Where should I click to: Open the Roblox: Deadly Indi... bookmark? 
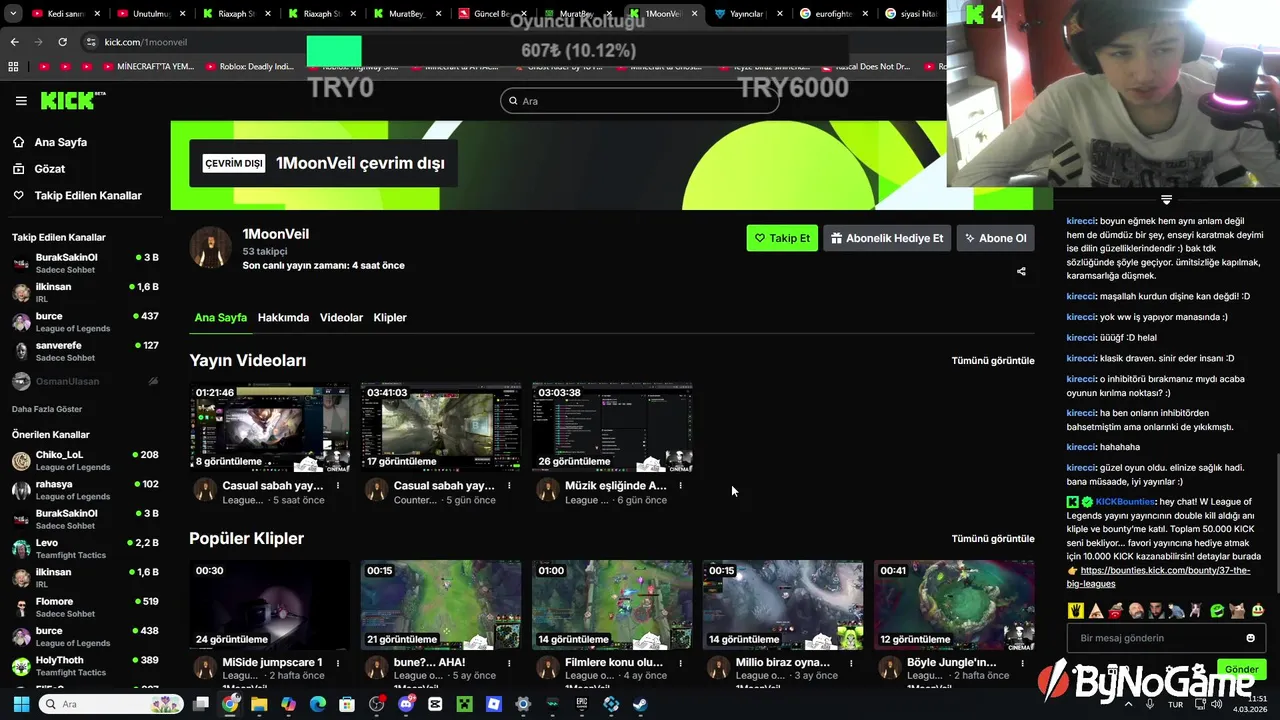point(249,67)
